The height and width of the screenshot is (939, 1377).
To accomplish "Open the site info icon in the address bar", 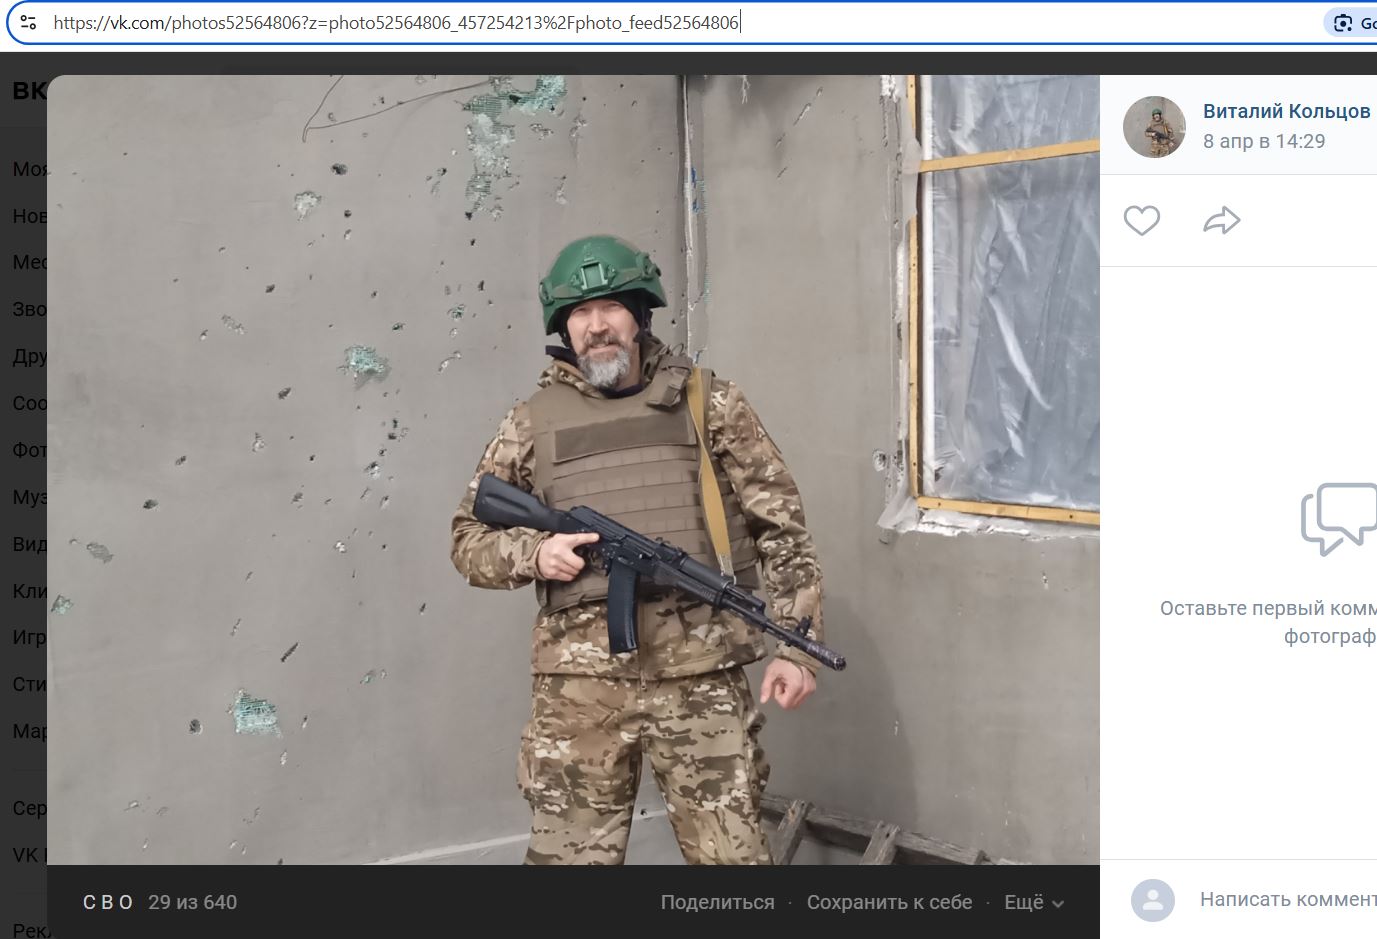I will pyautogui.click(x=28, y=22).
